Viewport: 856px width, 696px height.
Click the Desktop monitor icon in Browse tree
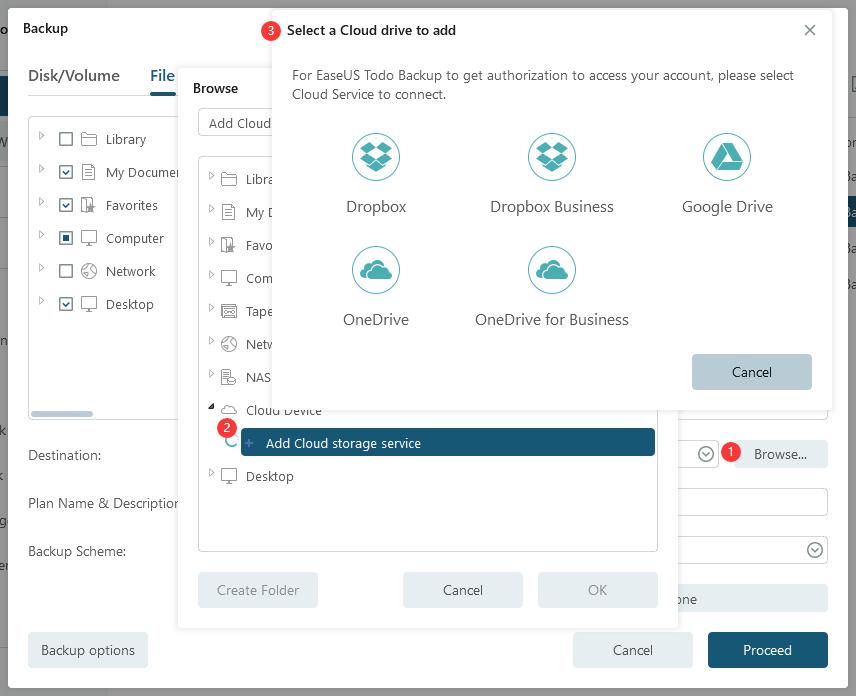229,476
